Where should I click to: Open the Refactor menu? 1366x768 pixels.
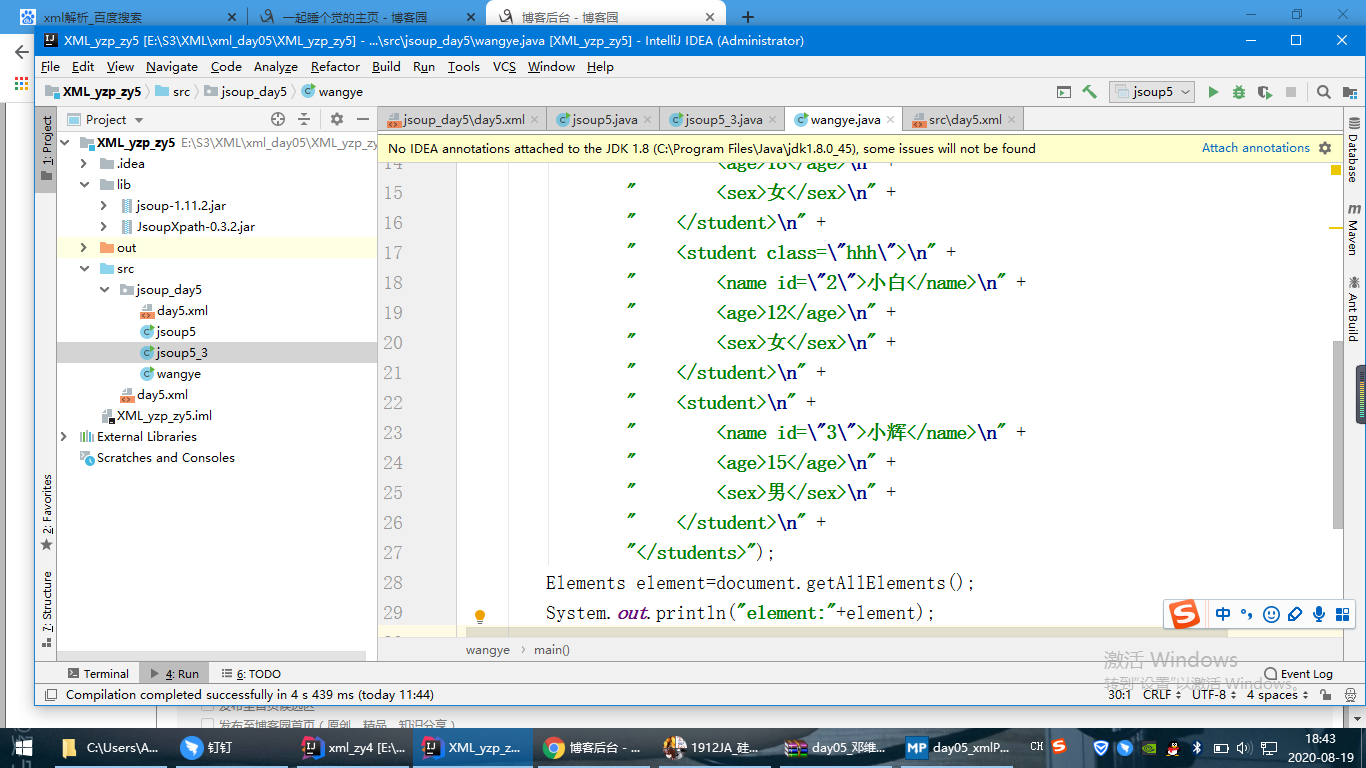(335, 67)
